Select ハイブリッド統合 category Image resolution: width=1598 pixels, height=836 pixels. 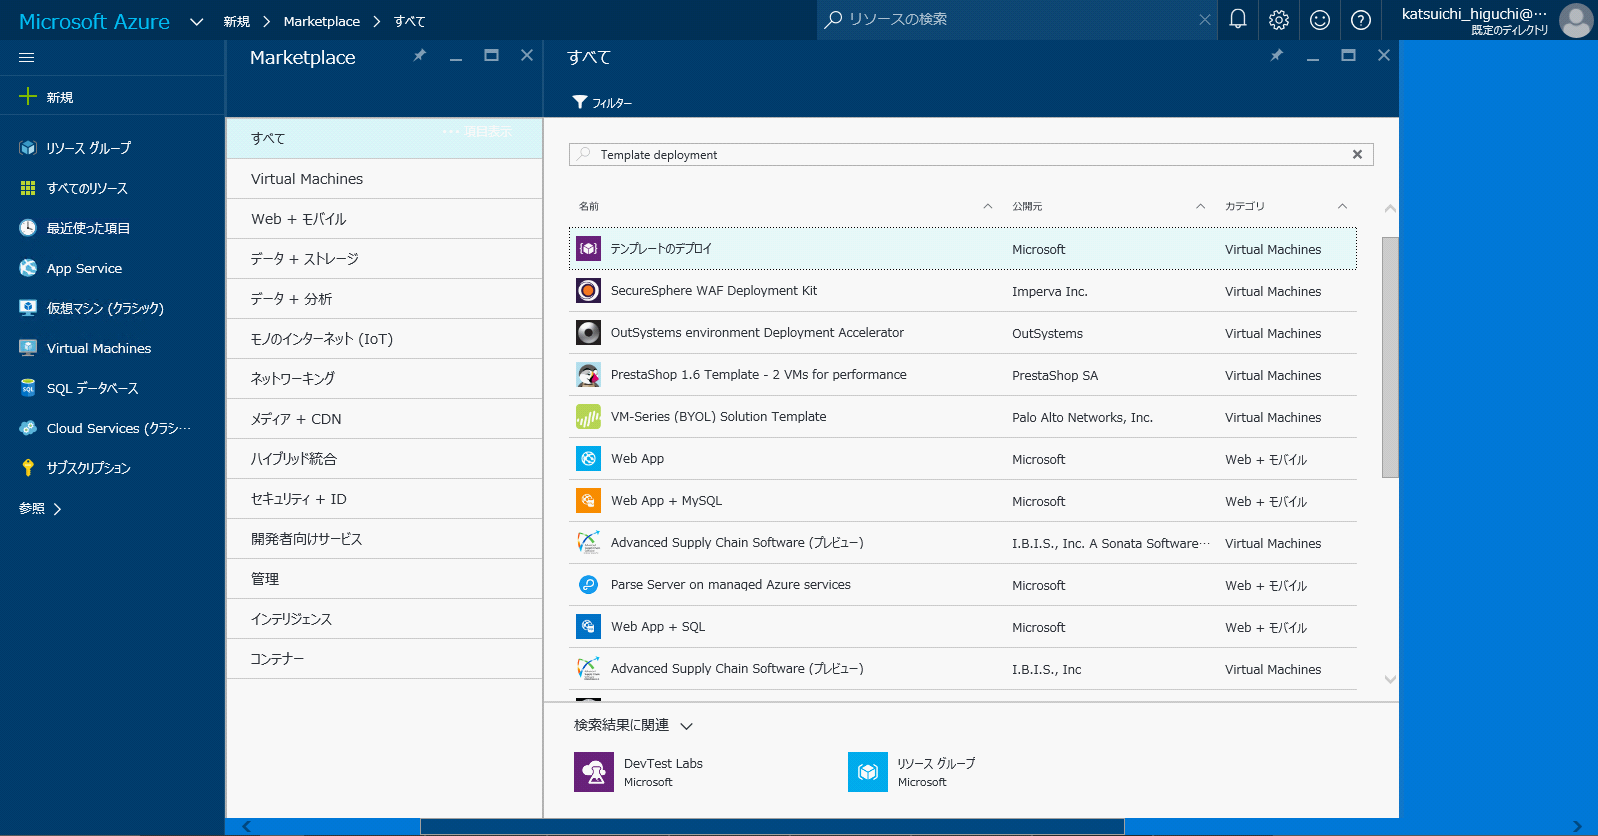click(384, 458)
